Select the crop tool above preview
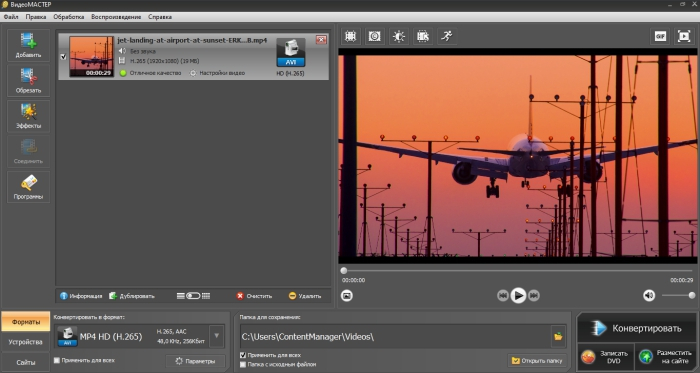Image resolution: width=700 pixels, height=373 pixels. tap(350, 37)
